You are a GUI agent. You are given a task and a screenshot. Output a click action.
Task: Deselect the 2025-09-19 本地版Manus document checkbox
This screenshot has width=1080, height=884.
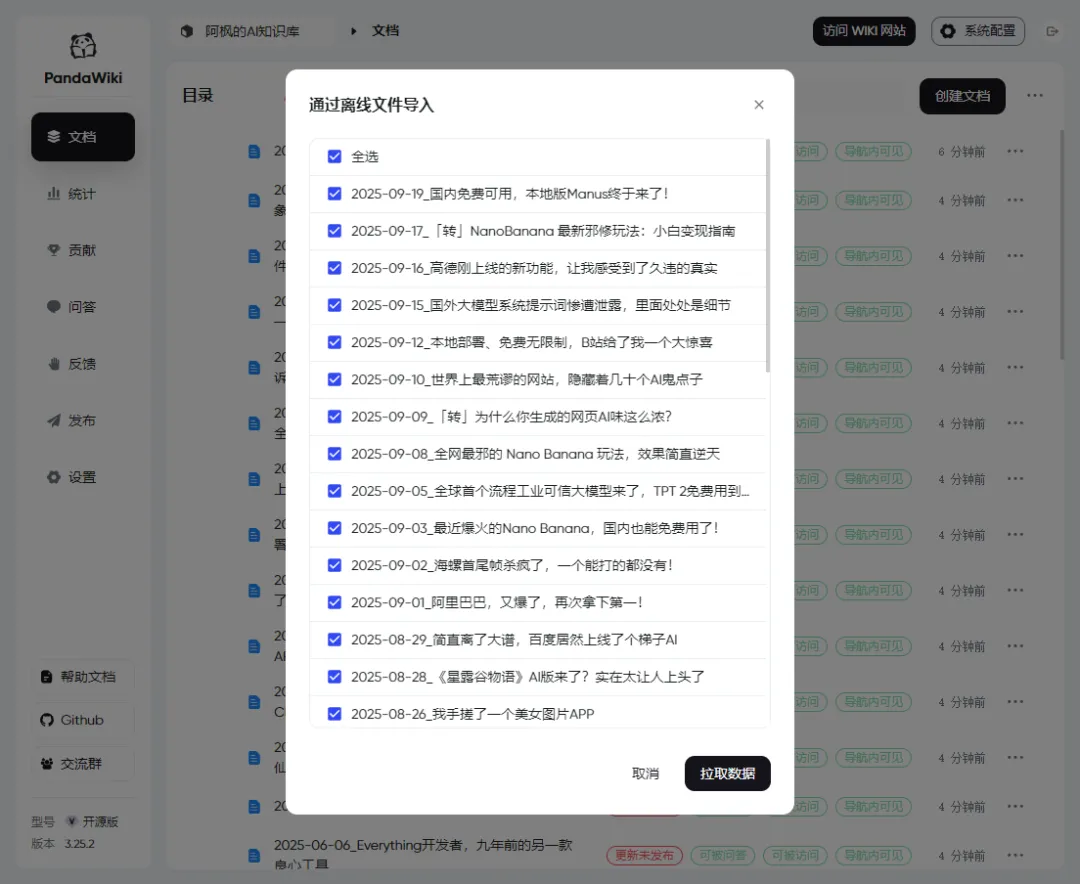pyautogui.click(x=334, y=194)
